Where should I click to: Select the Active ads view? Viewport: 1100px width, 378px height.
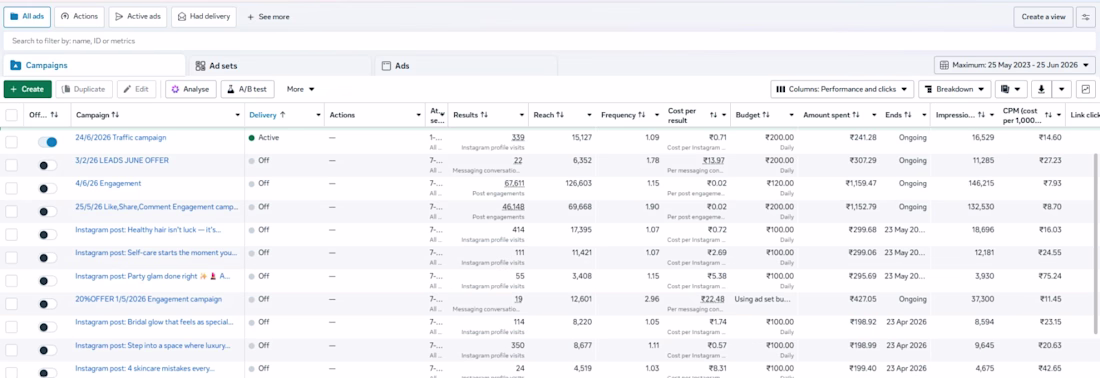coord(138,16)
